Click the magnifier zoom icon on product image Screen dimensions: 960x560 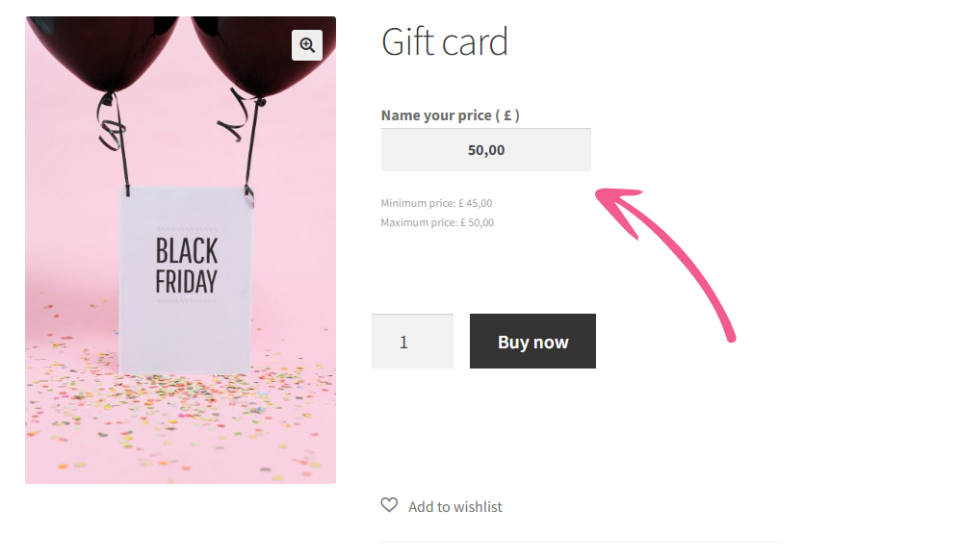pyautogui.click(x=307, y=45)
